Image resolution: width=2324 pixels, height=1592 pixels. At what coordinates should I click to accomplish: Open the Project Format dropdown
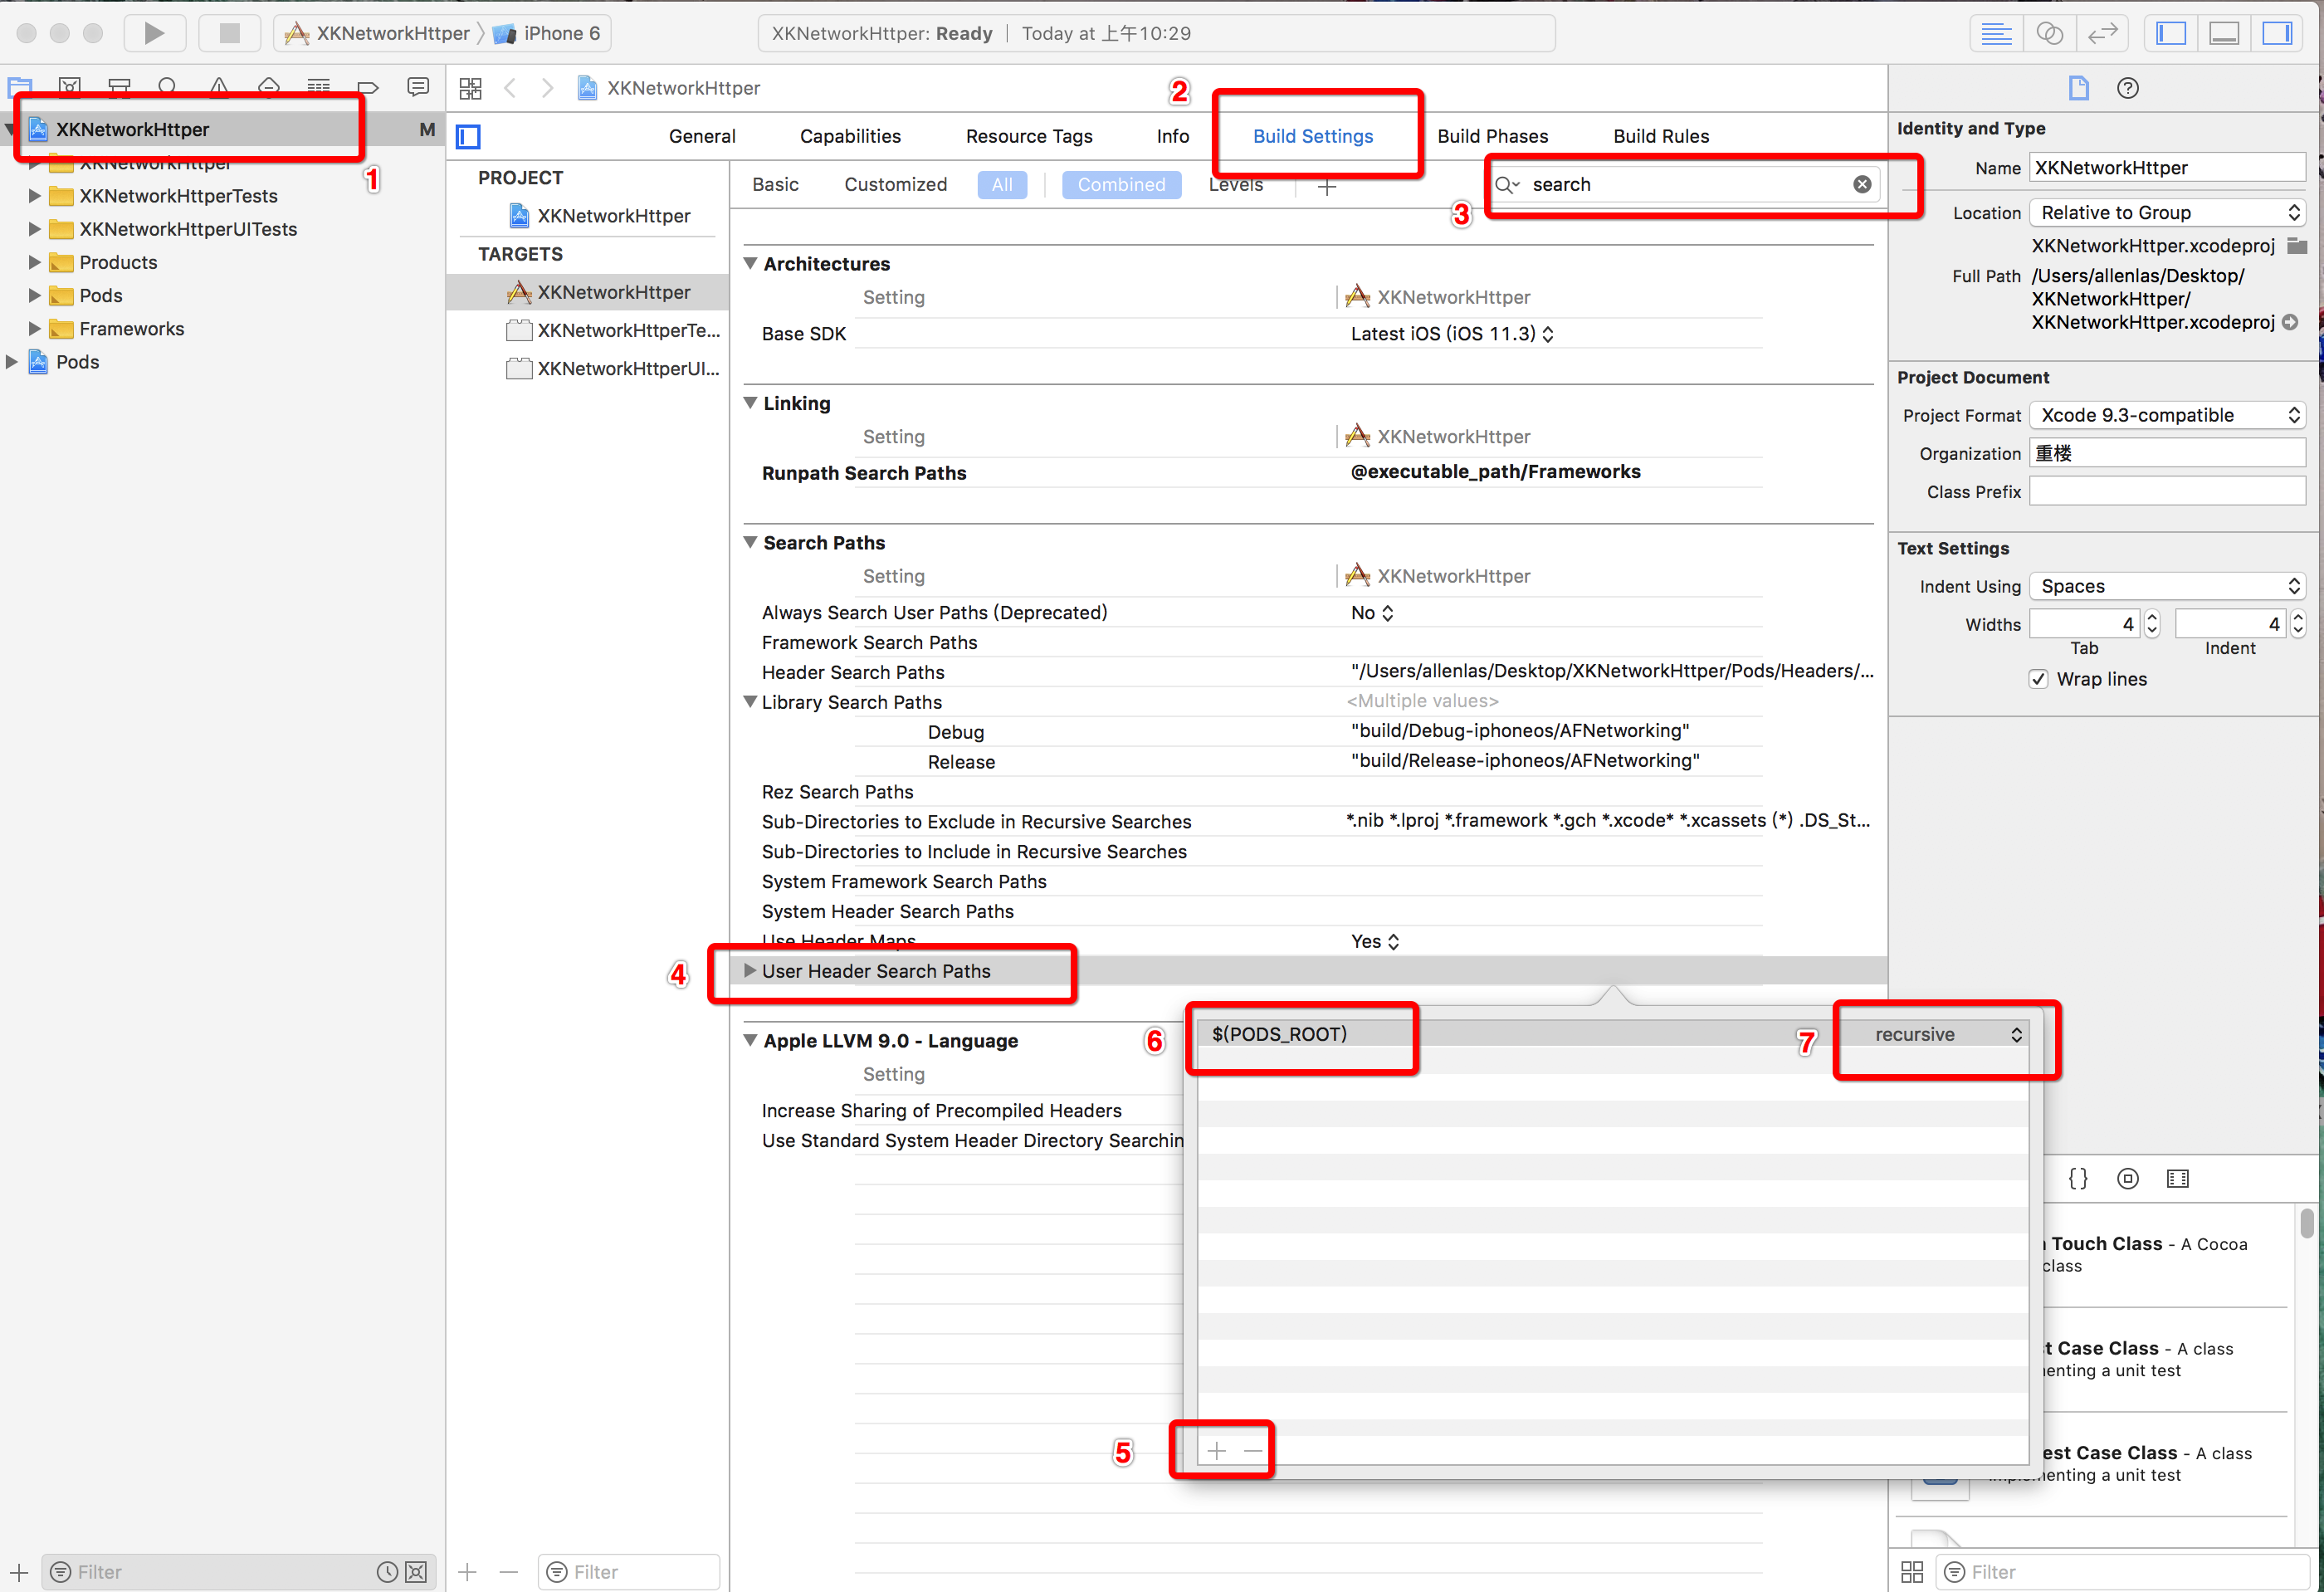click(x=2166, y=415)
